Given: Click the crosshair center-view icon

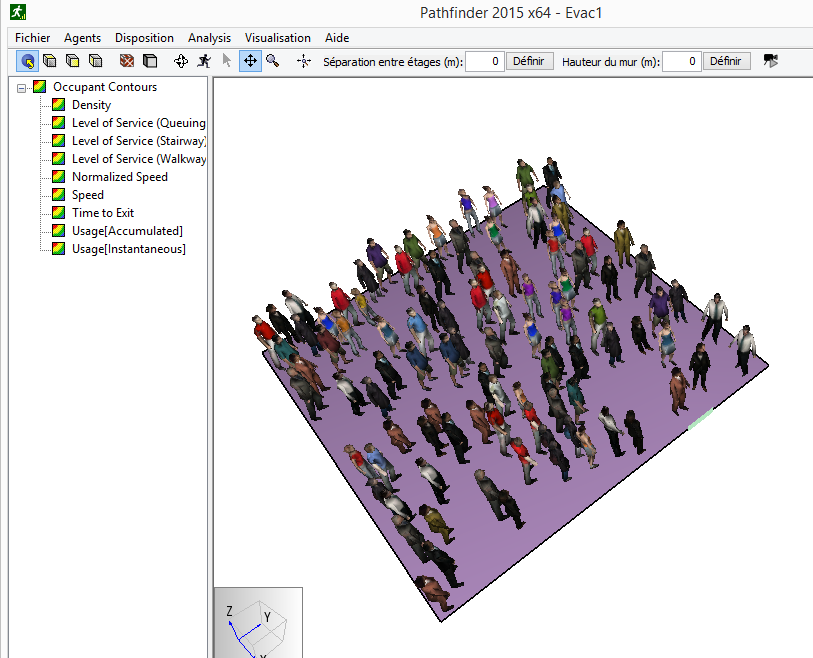Looking at the screenshot, I should tap(304, 61).
